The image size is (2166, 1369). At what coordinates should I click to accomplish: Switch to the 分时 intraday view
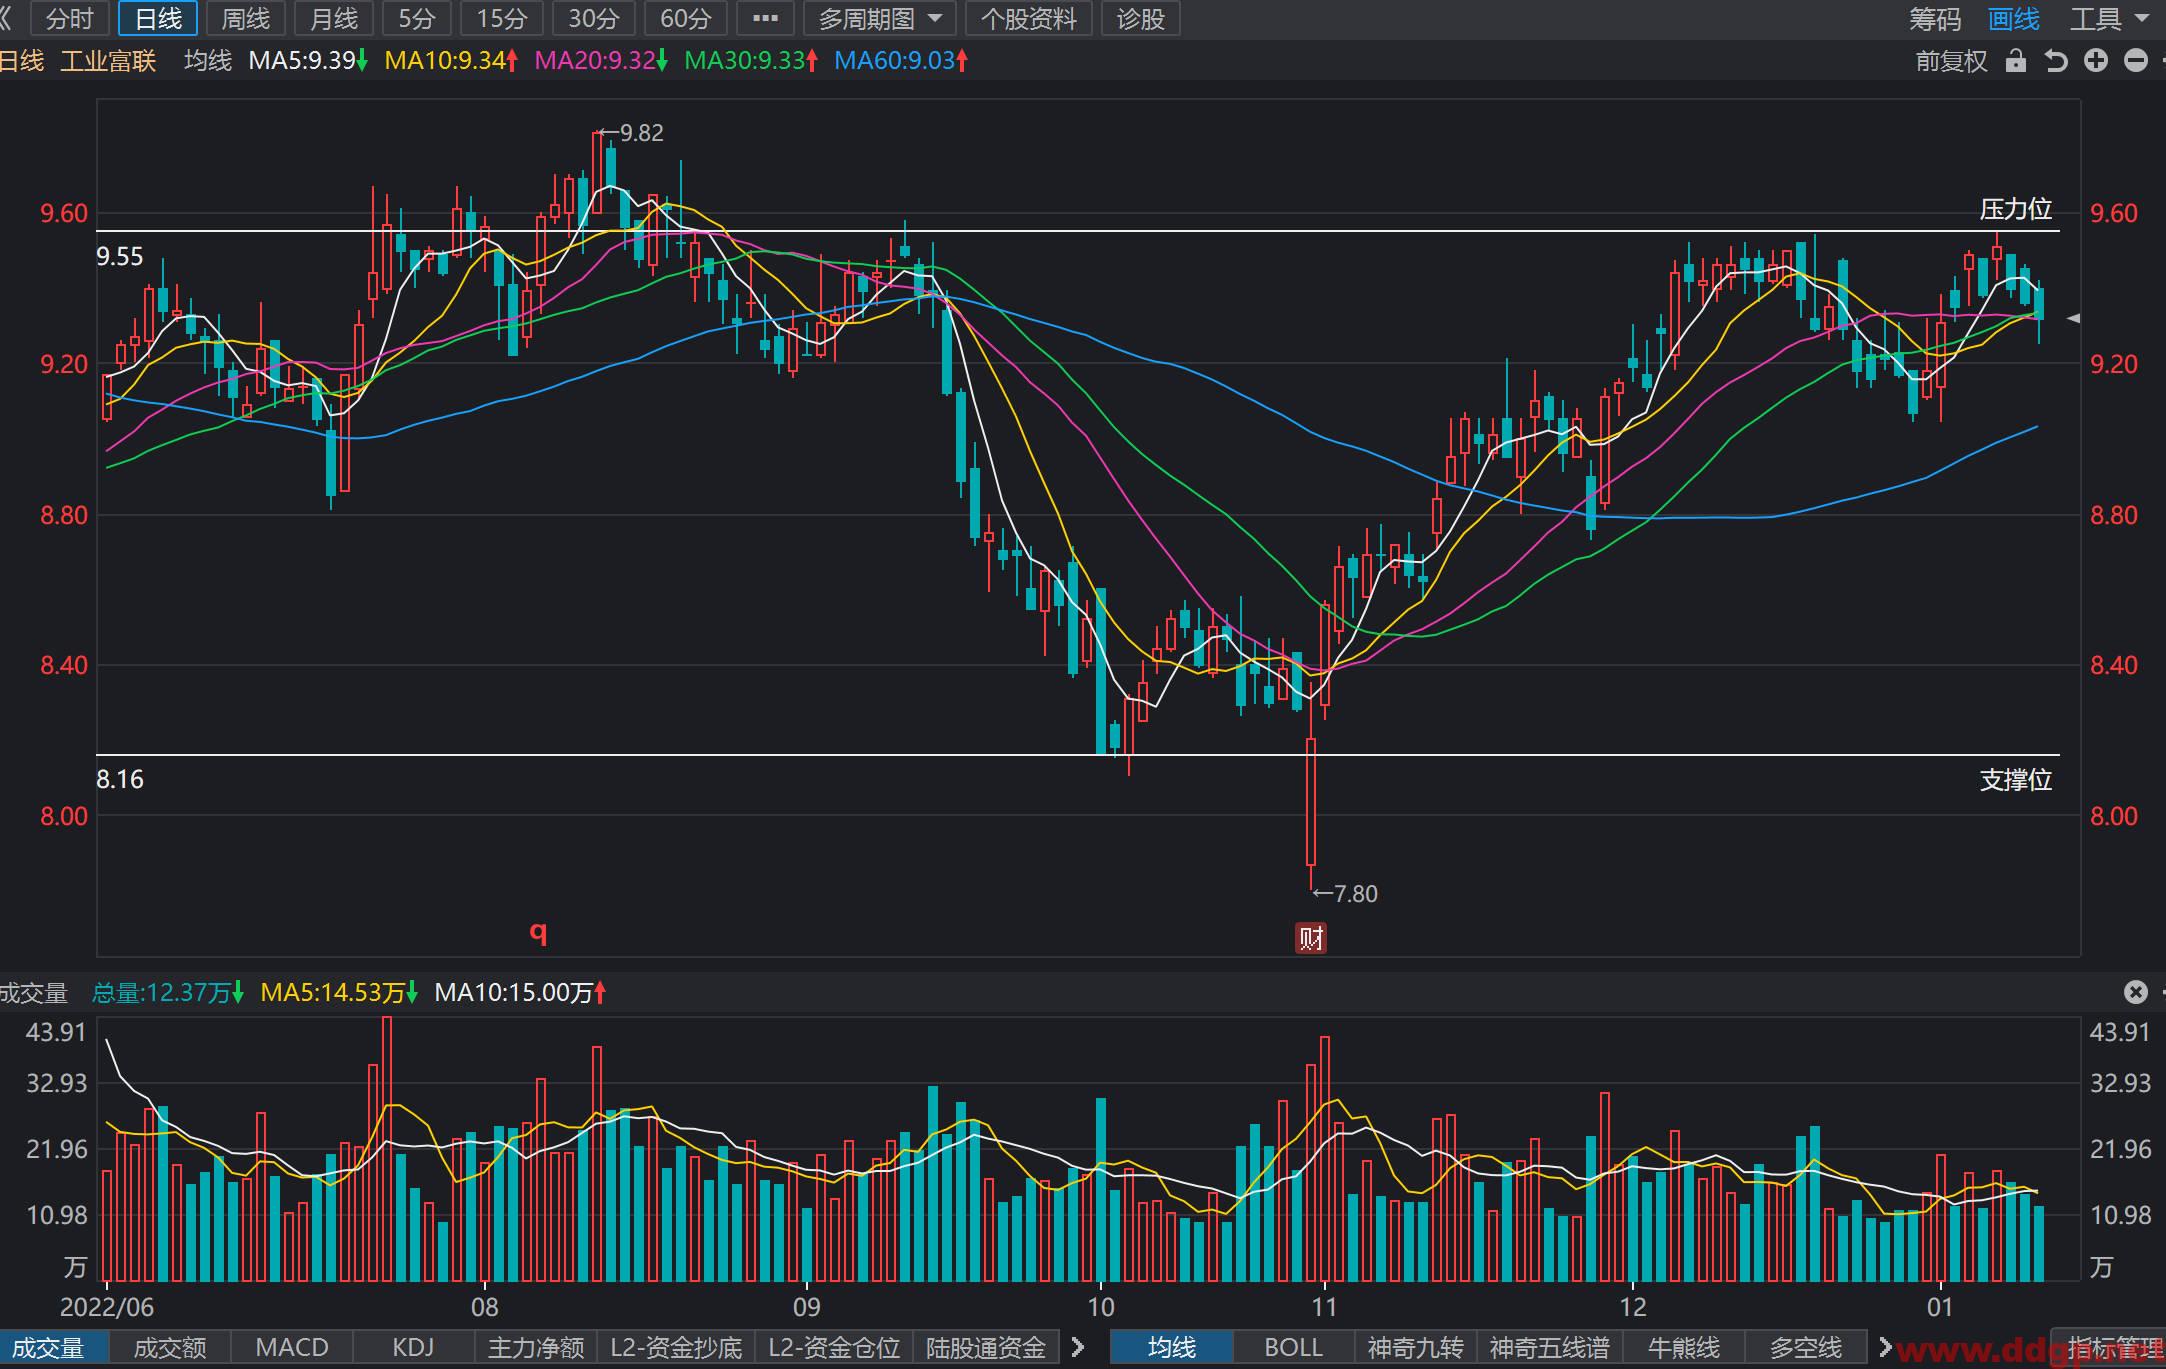[x=69, y=19]
